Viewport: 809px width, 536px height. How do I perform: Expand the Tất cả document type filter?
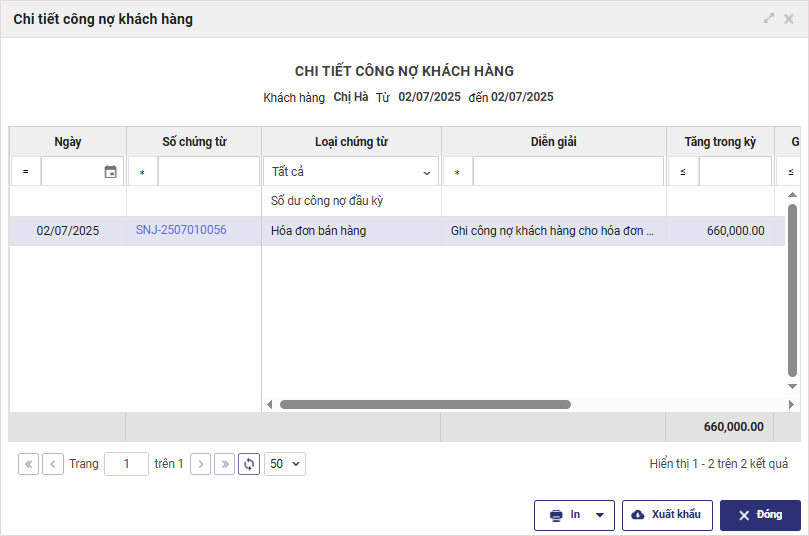click(x=350, y=172)
